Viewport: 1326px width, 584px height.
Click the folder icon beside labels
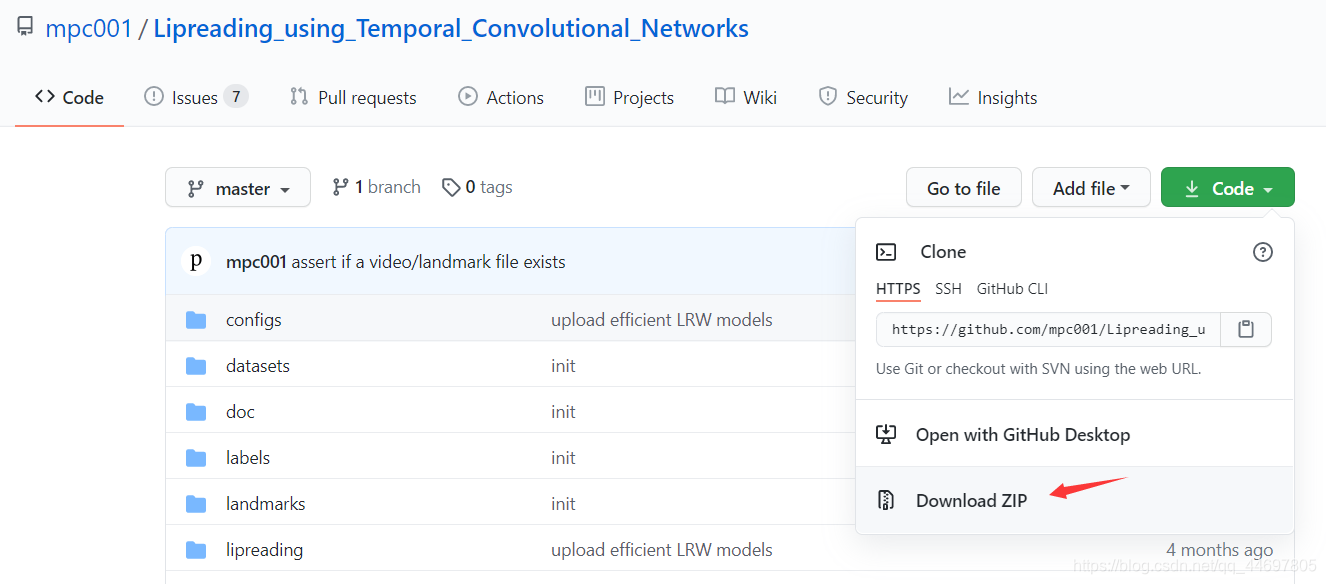tap(196, 458)
